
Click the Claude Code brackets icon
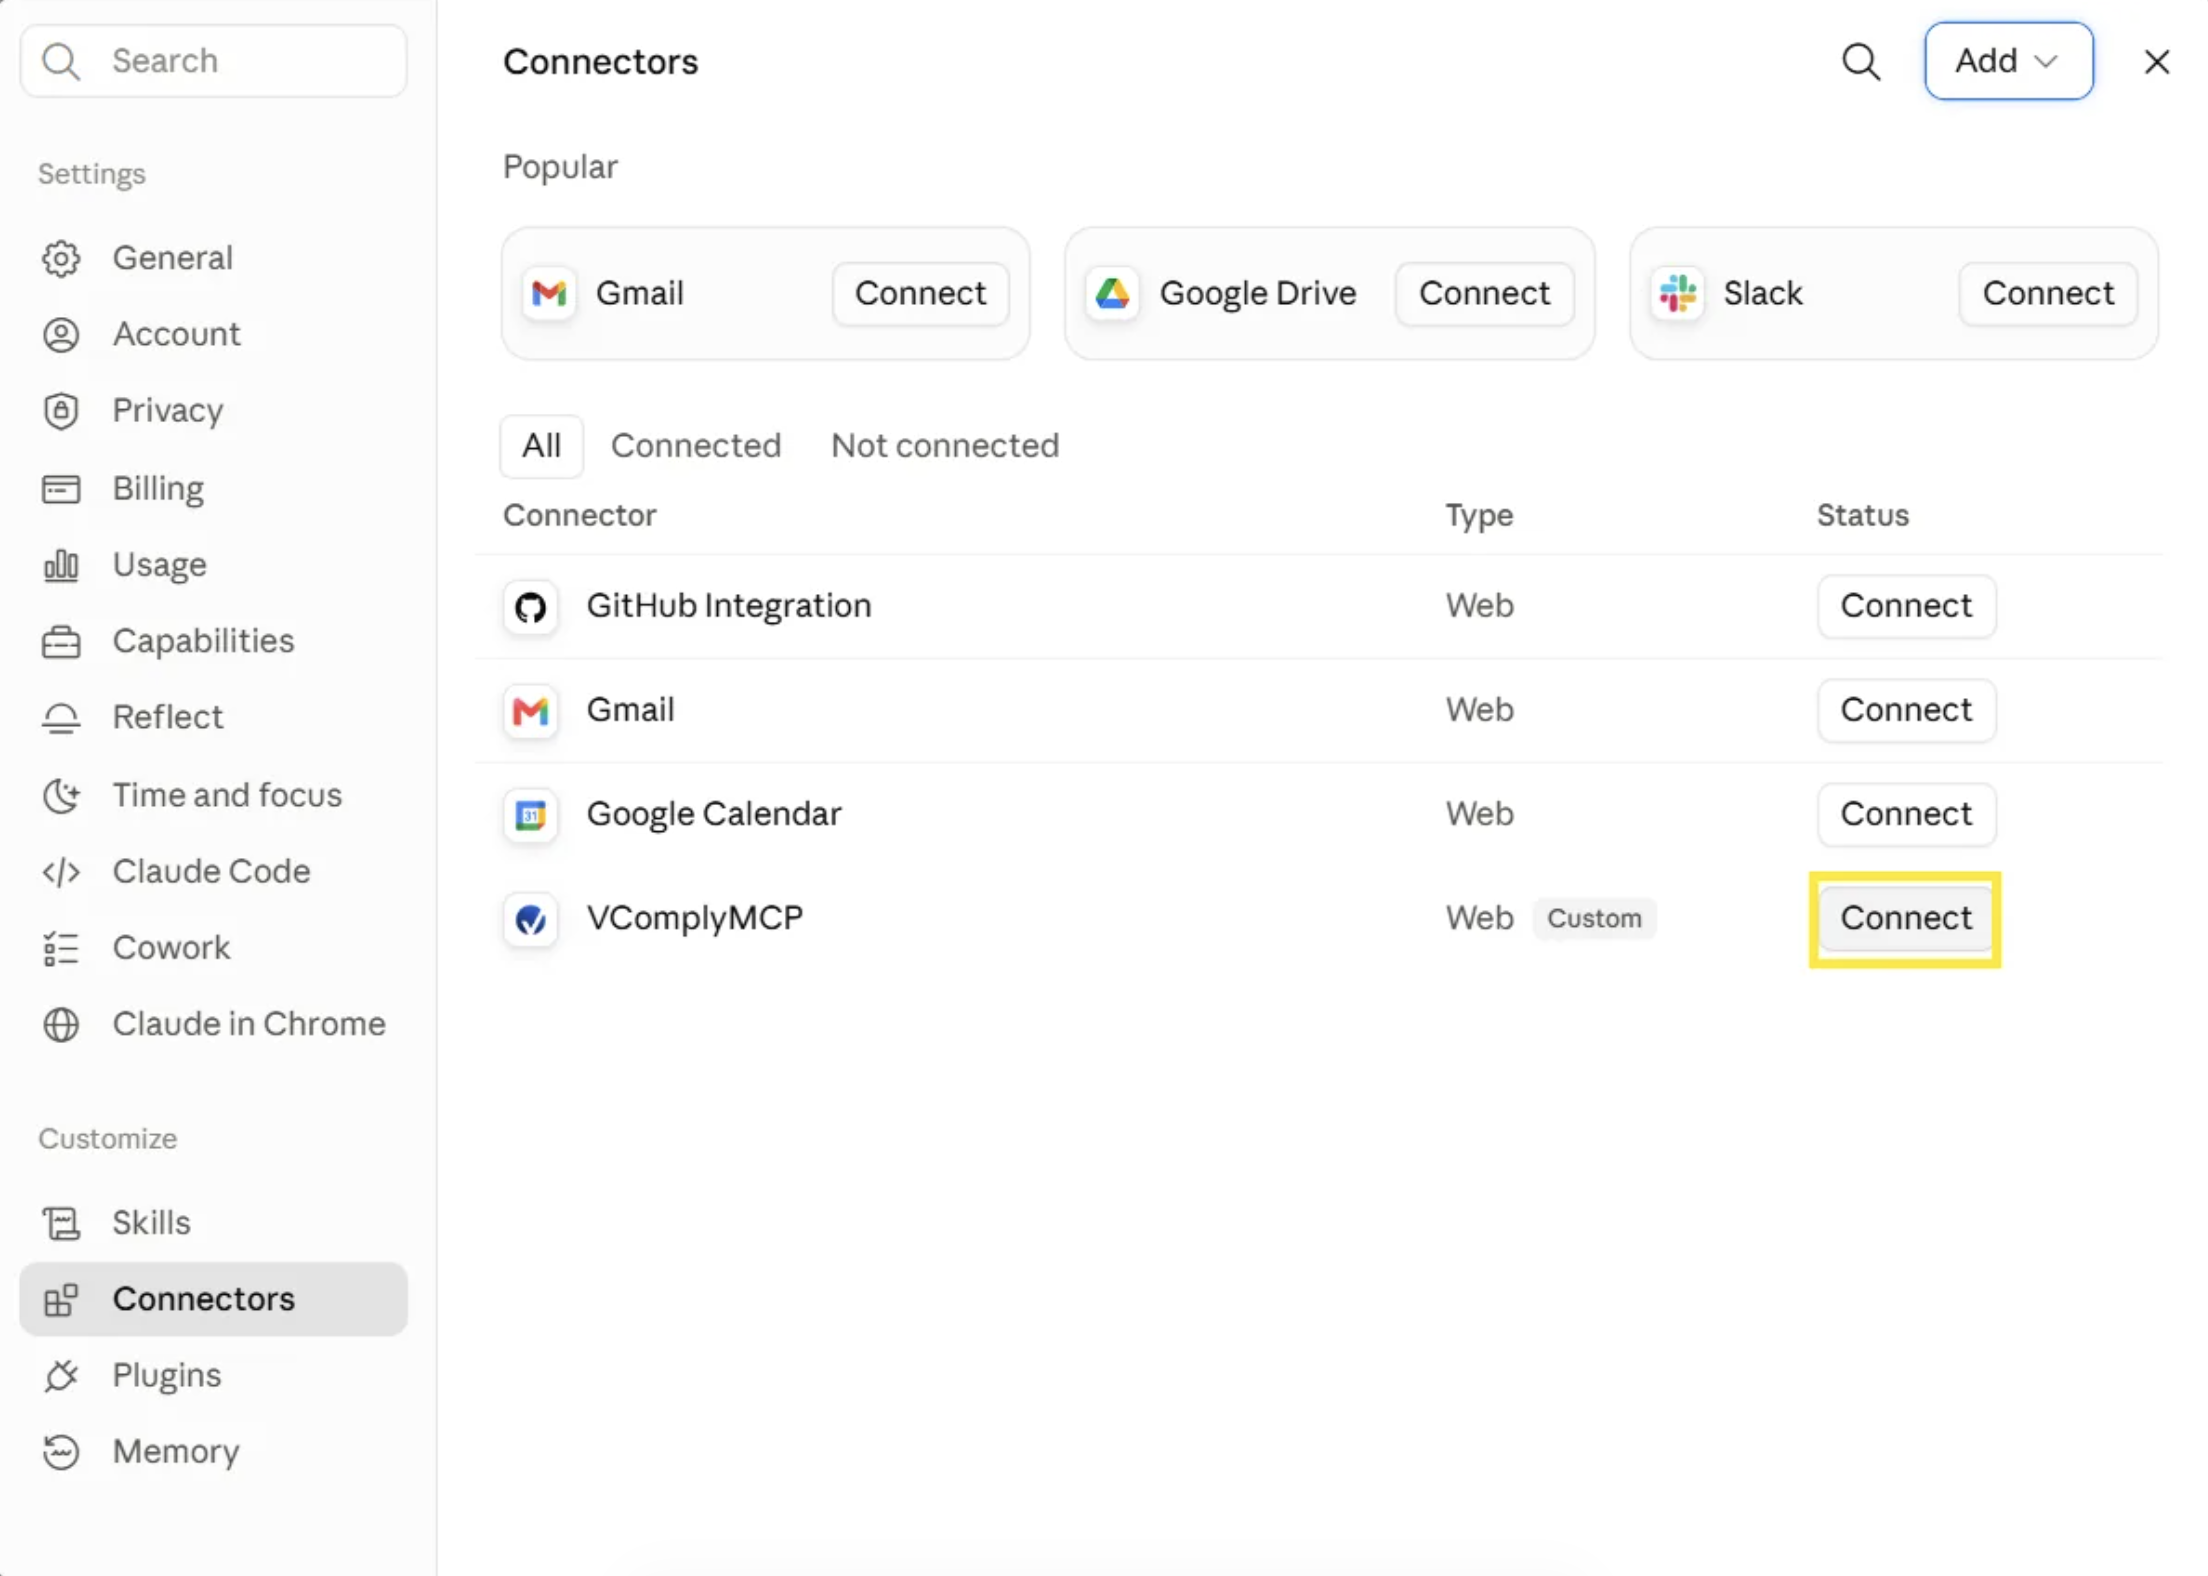(61, 872)
